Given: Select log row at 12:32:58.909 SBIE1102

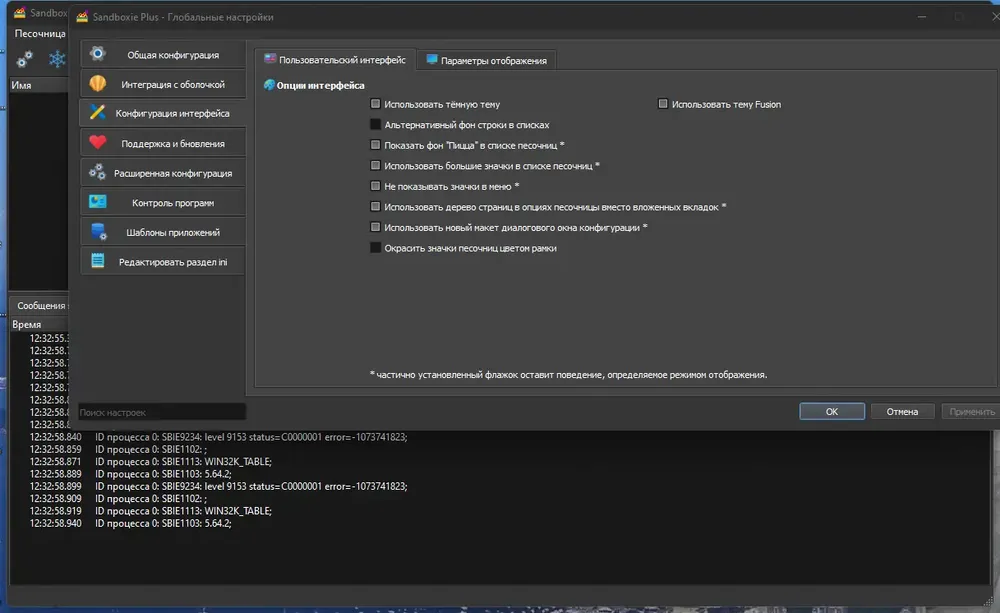Looking at the screenshot, I should (499, 498).
